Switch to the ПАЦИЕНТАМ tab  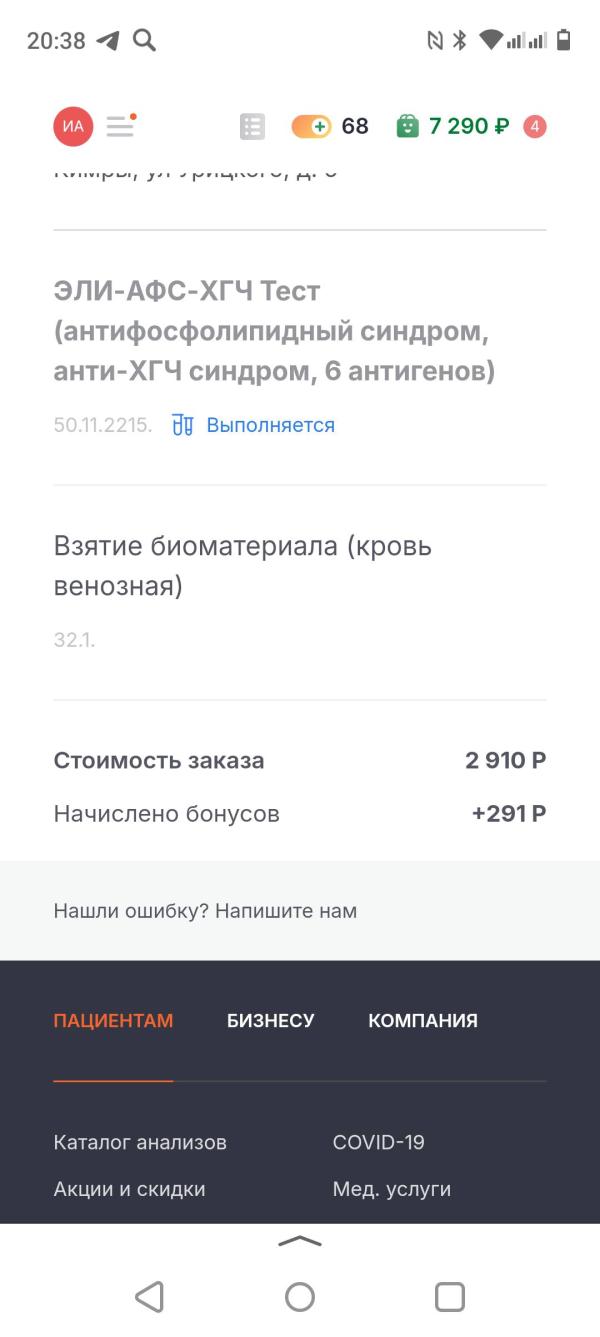click(x=113, y=1021)
